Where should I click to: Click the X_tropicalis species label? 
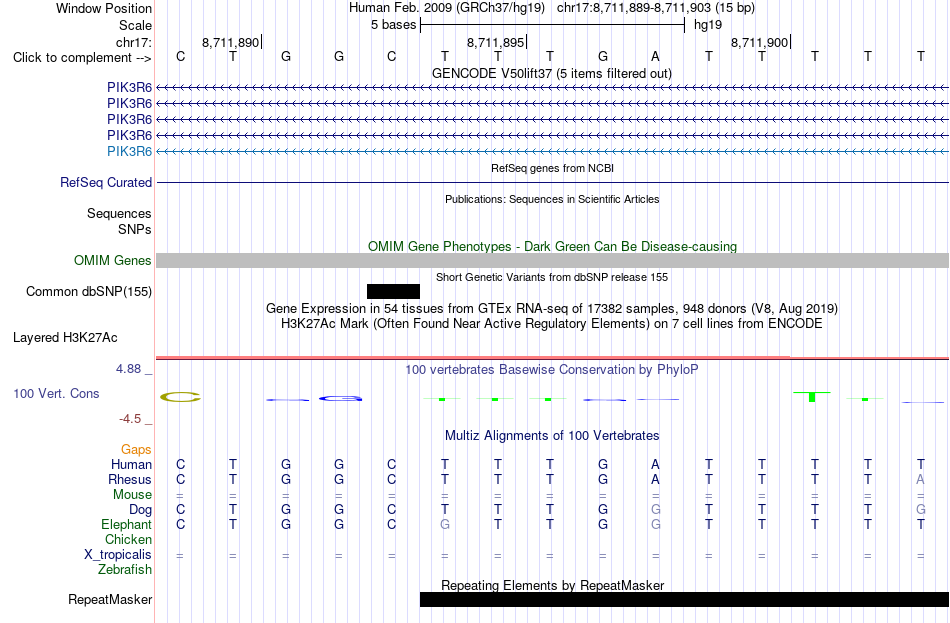[x=118, y=555]
